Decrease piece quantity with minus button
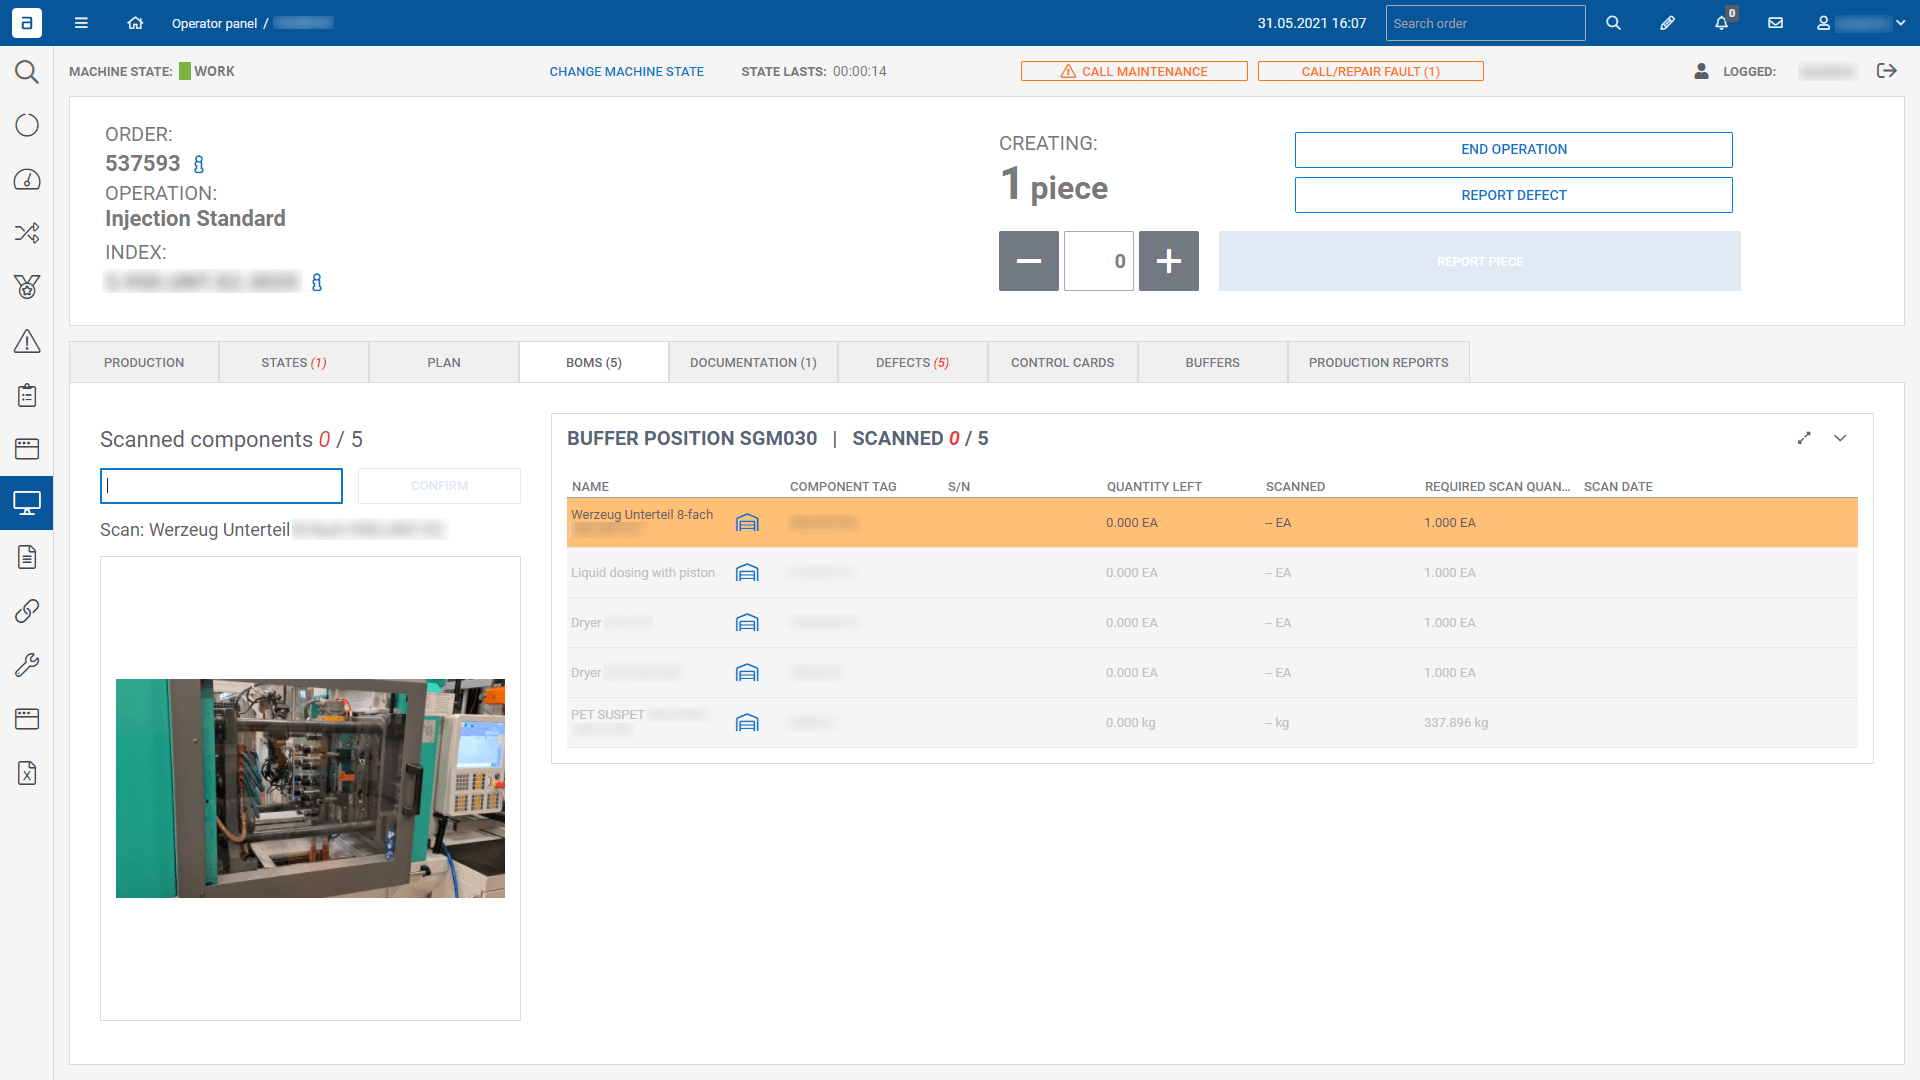1920x1080 pixels. click(x=1028, y=261)
